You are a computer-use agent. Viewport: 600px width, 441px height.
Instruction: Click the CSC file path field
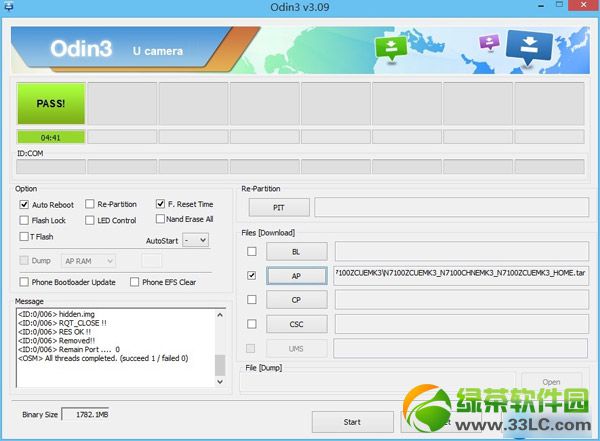point(461,324)
